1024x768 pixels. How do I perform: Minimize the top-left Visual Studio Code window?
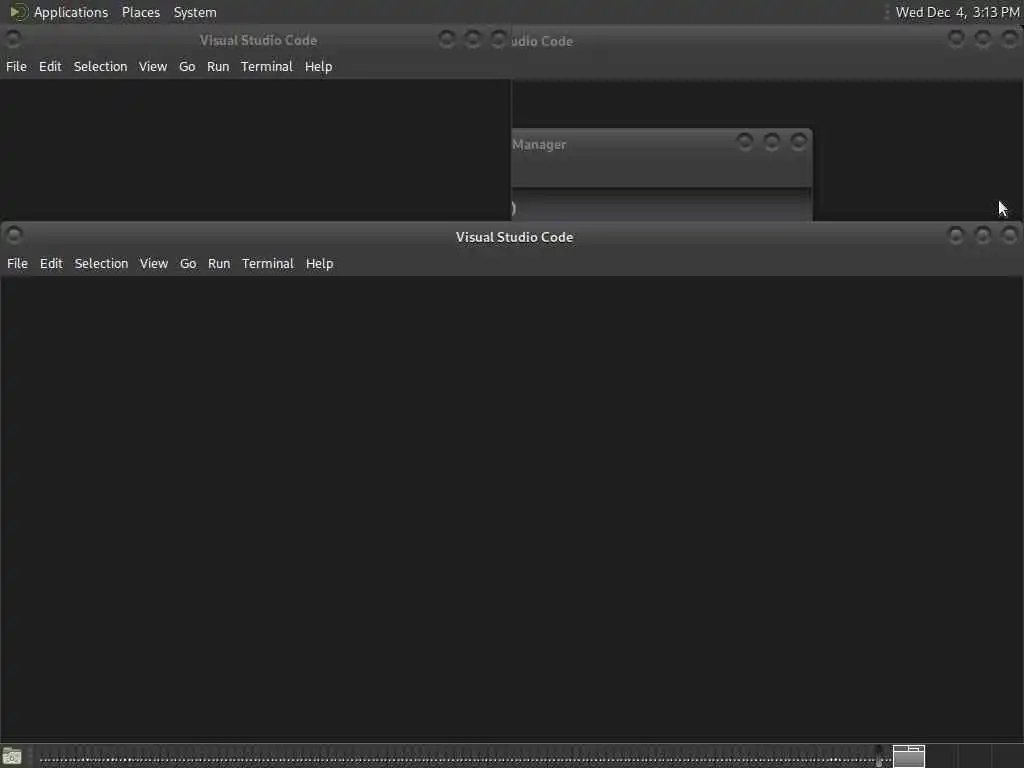click(447, 39)
